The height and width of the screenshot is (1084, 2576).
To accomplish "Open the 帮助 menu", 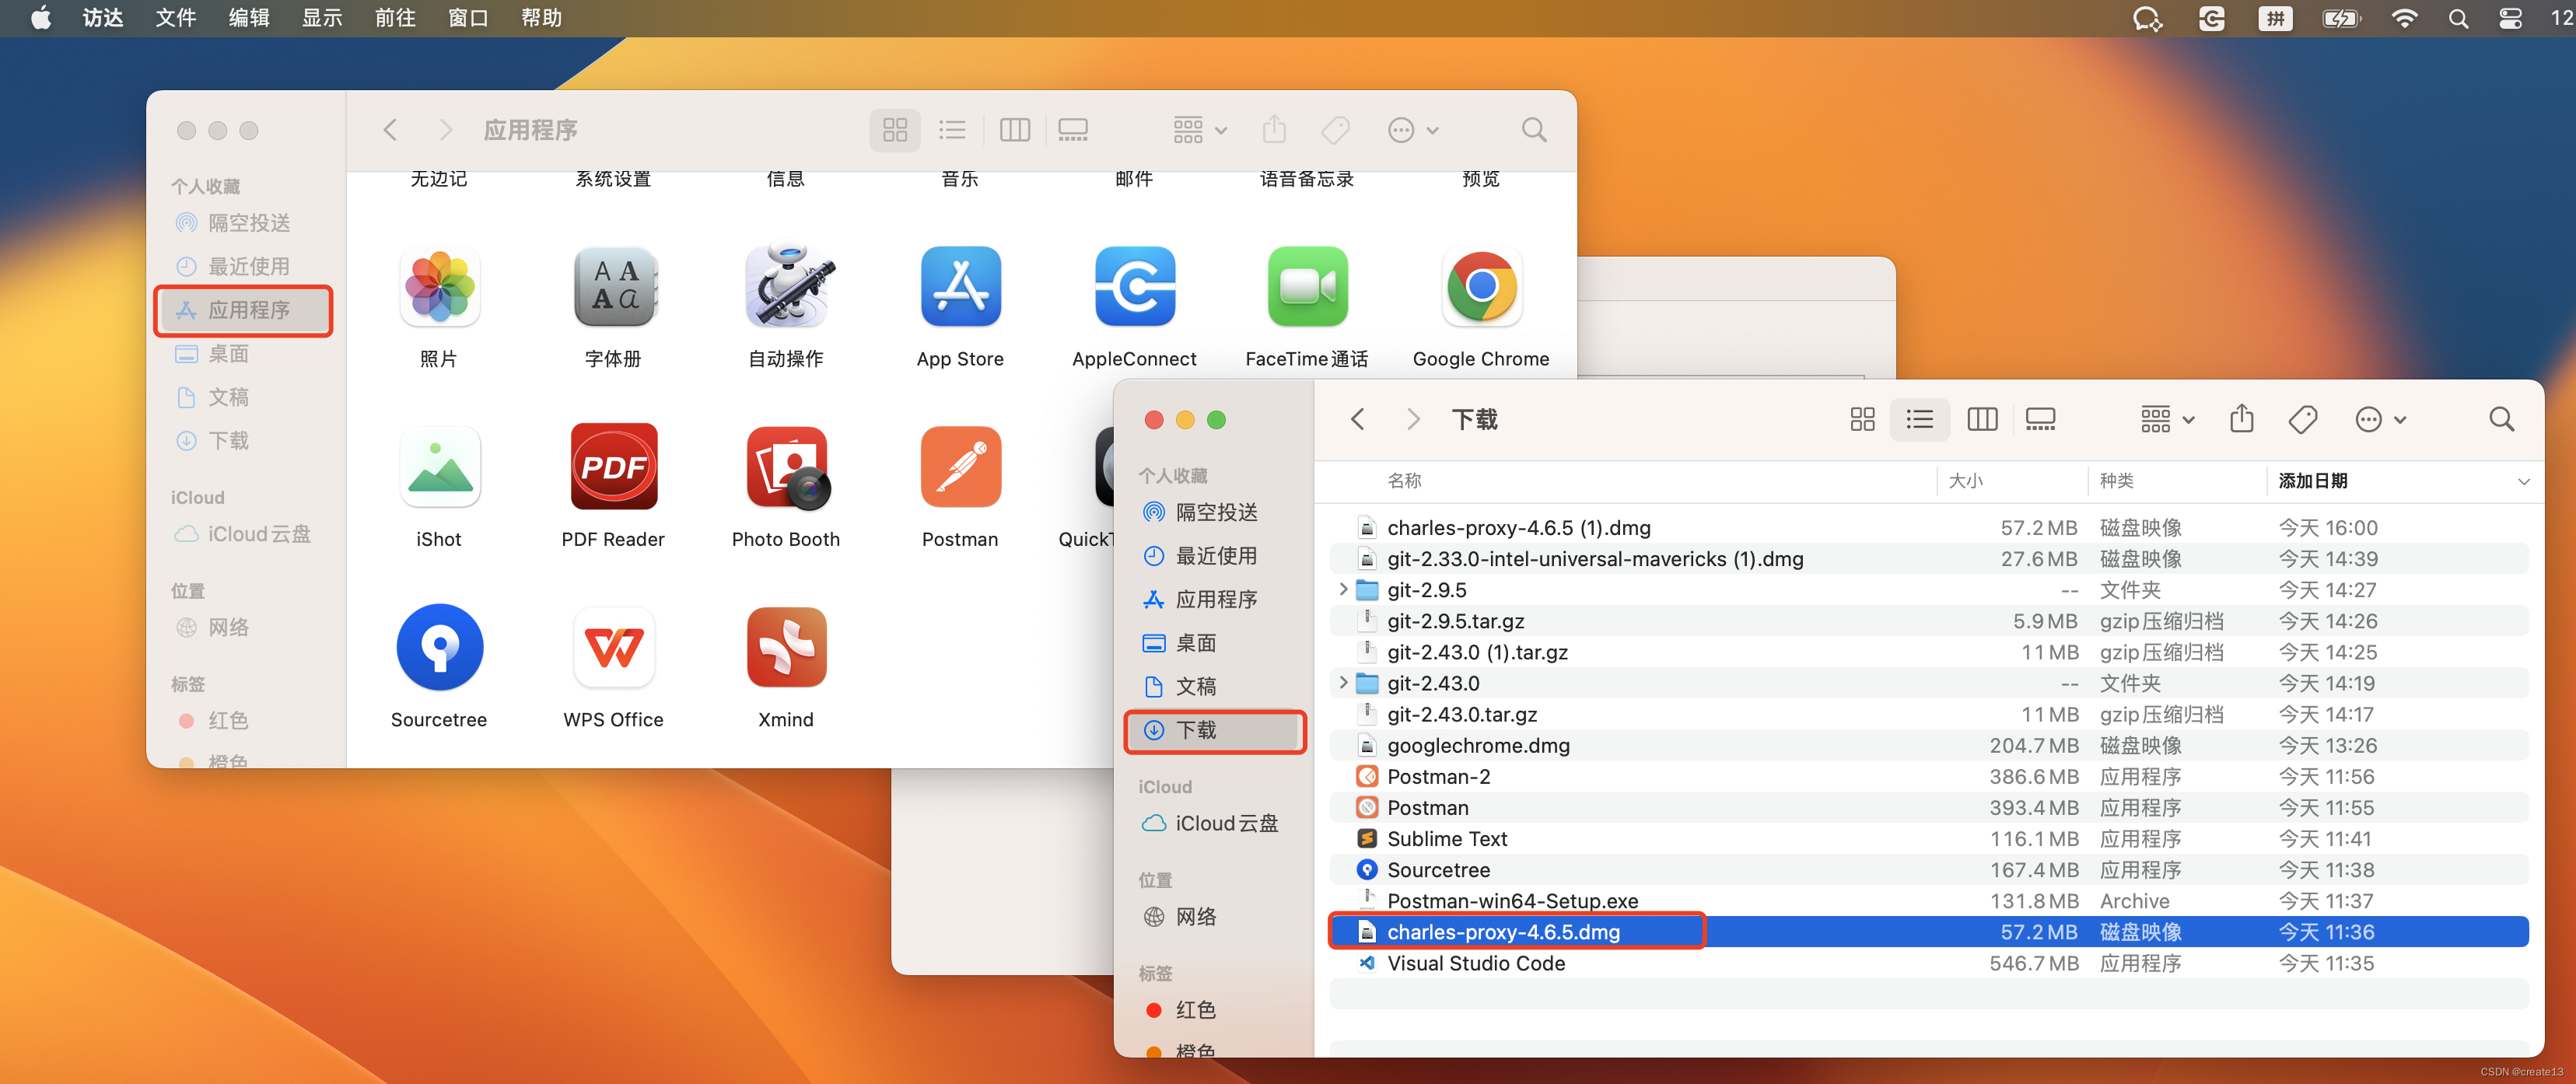I will coord(541,18).
